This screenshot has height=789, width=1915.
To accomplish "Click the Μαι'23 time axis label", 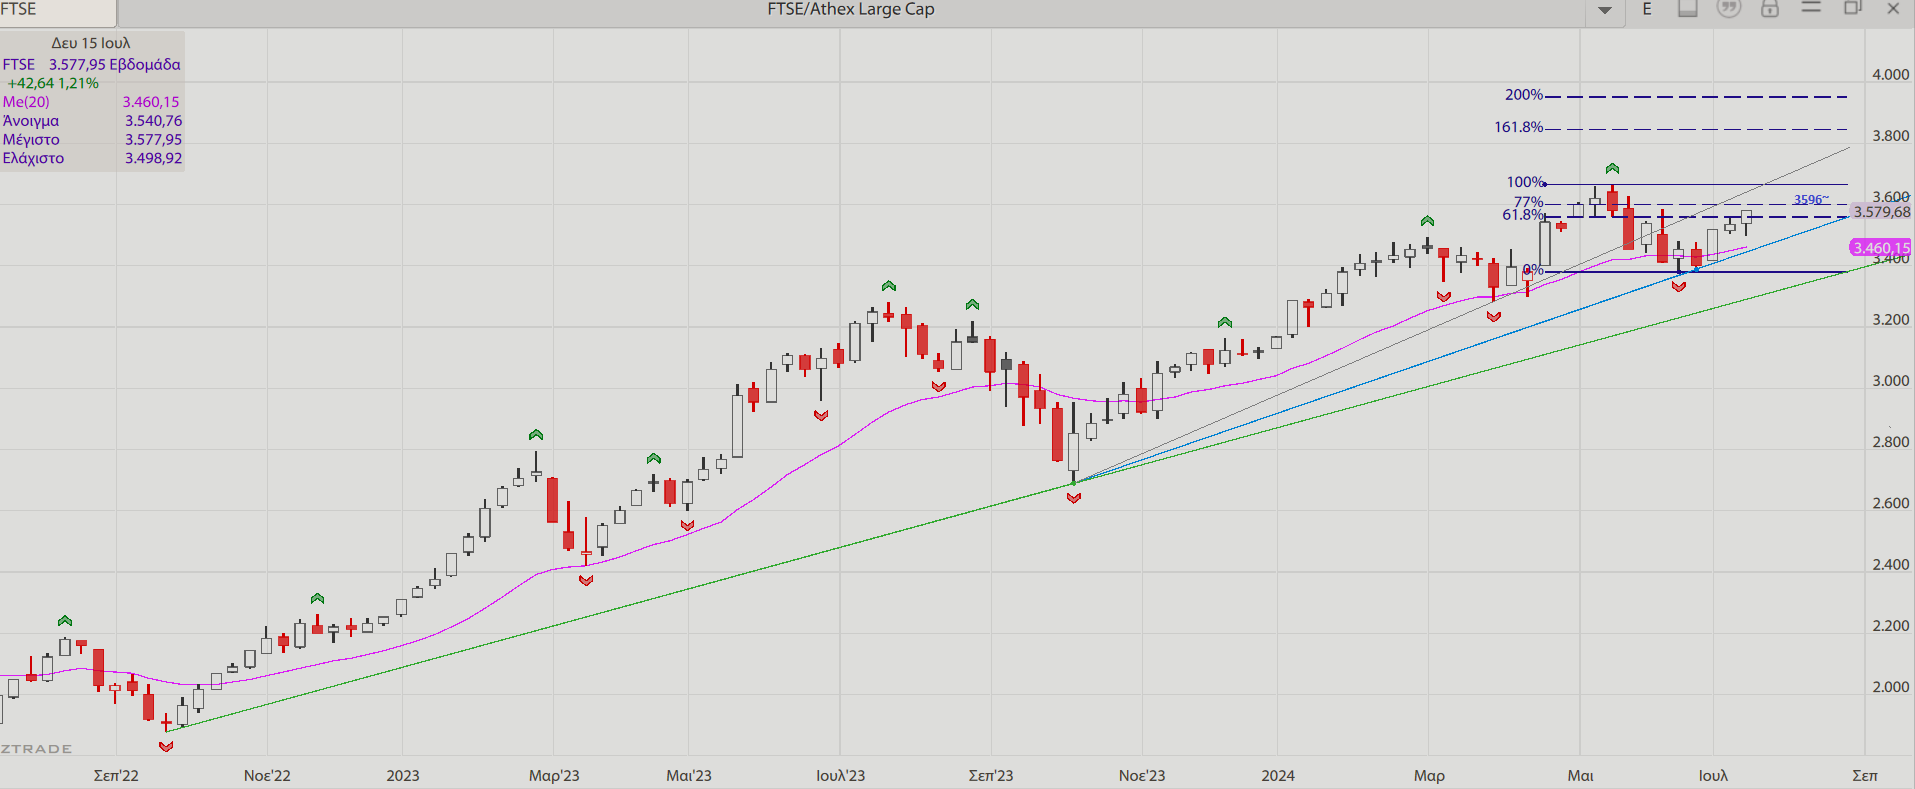I will pos(689,776).
